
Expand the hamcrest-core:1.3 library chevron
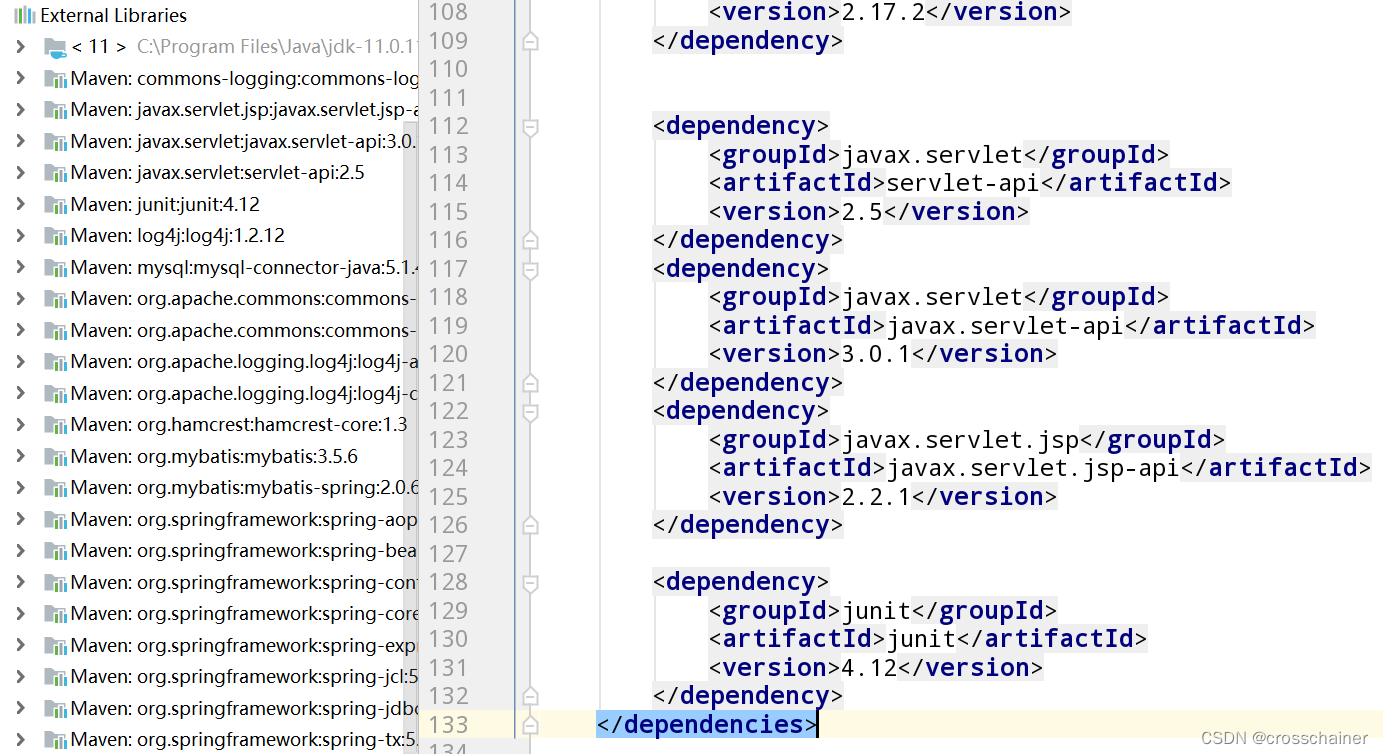20,425
